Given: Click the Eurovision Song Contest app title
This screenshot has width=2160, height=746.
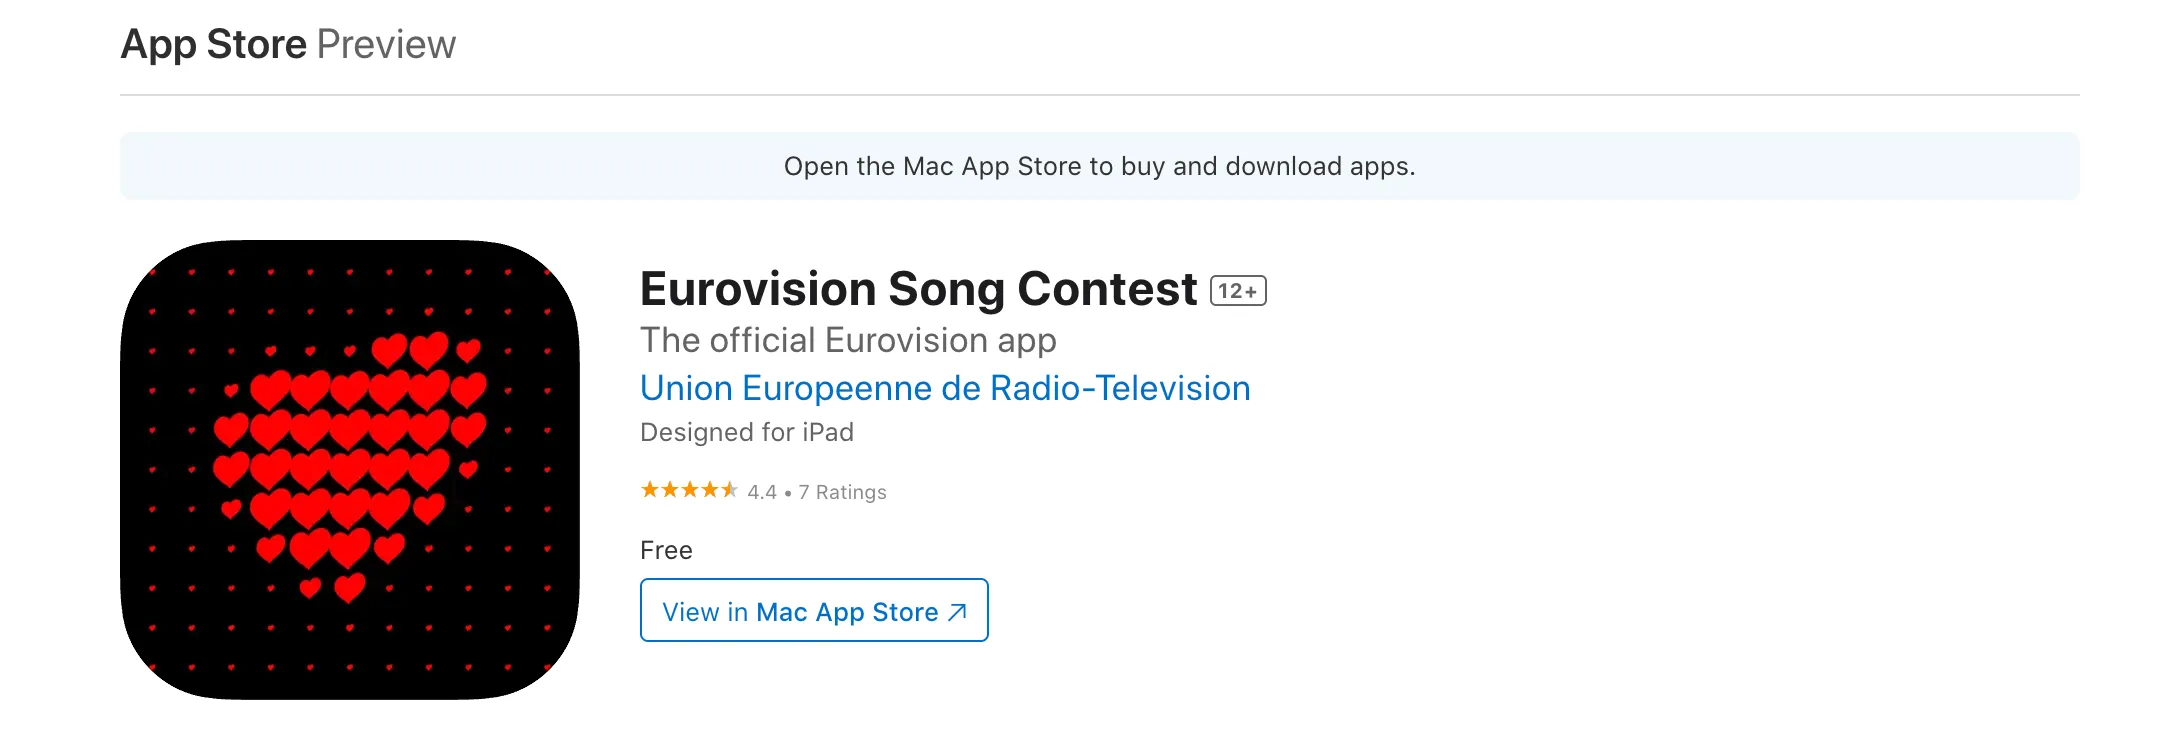Looking at the screenshot, I should pos(918,290).
